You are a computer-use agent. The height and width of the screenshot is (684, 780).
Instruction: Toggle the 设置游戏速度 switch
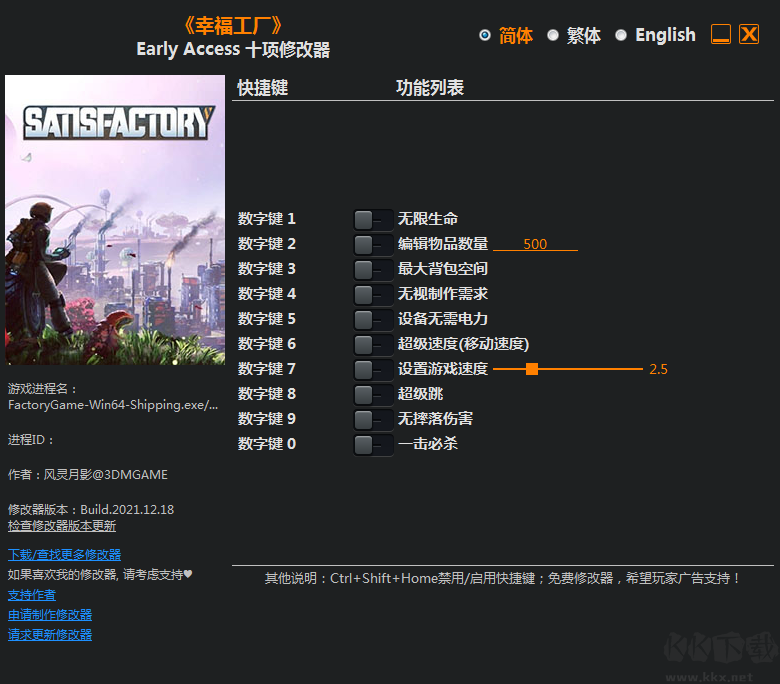click(373, 370)
